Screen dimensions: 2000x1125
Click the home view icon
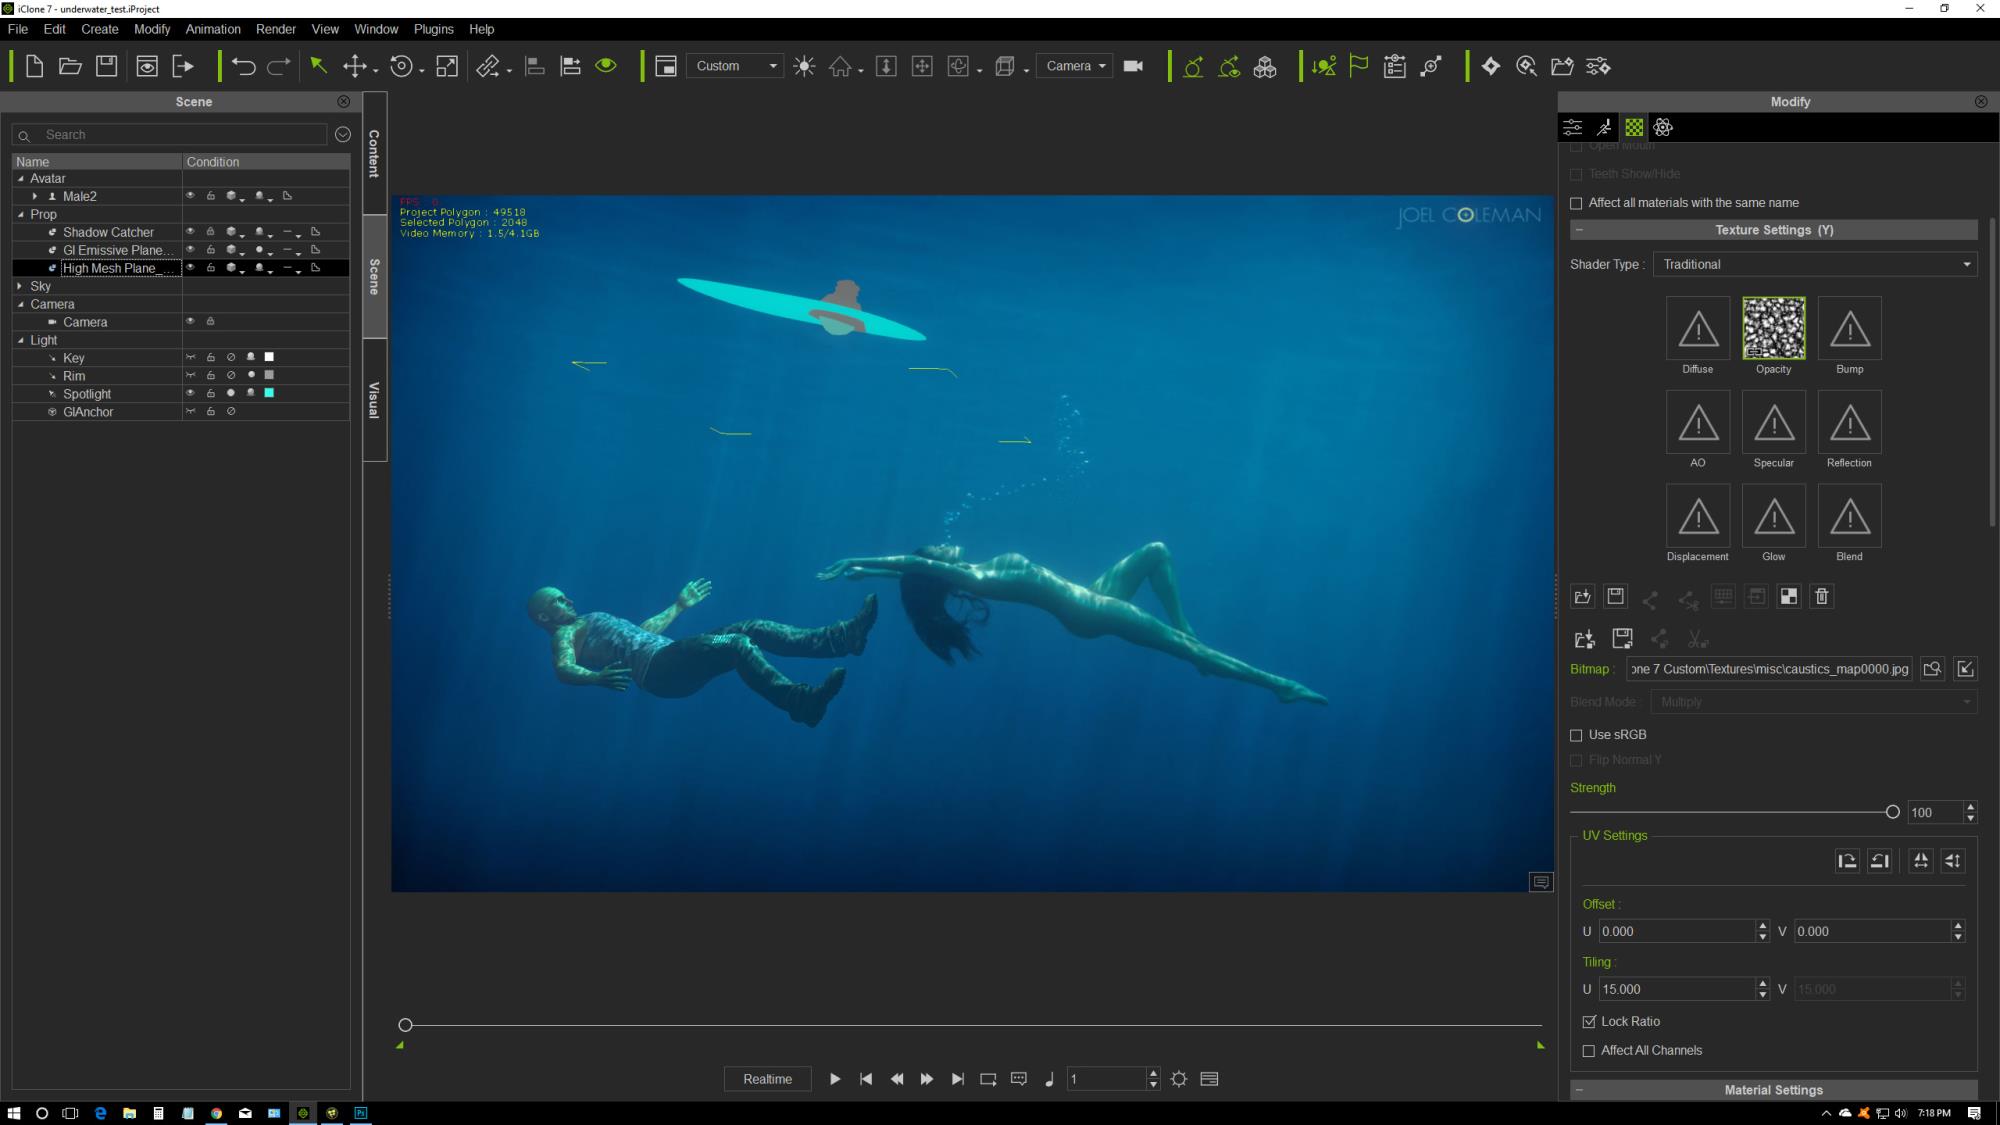(840, 66)
